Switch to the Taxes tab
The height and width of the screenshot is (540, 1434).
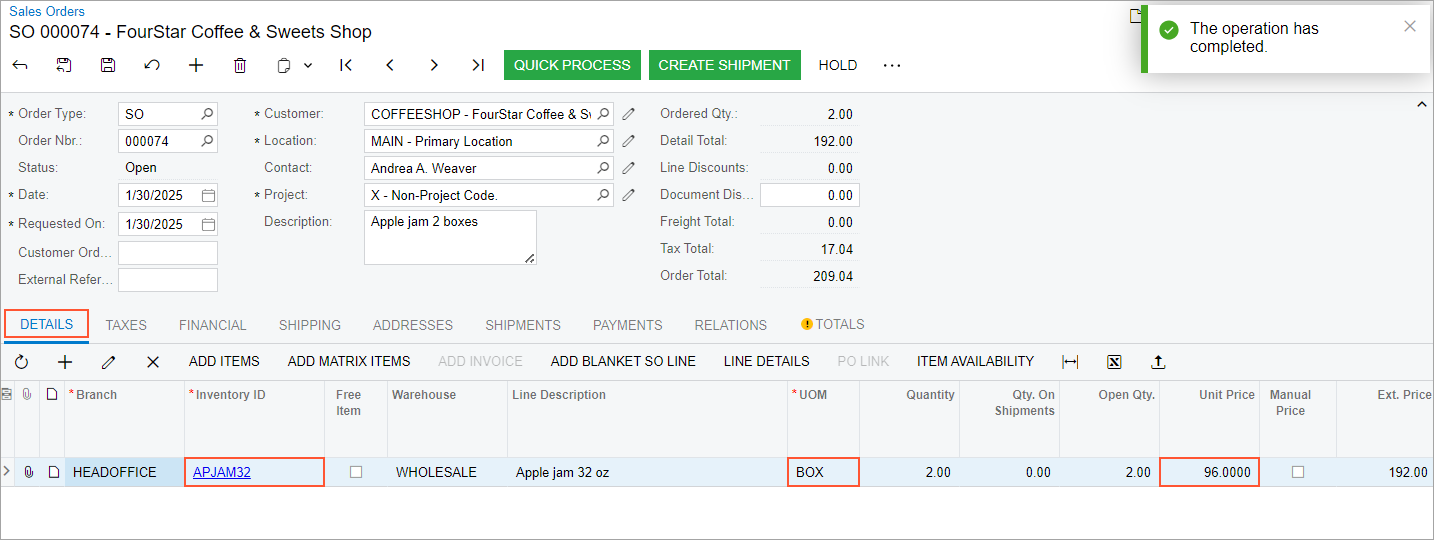126,325
